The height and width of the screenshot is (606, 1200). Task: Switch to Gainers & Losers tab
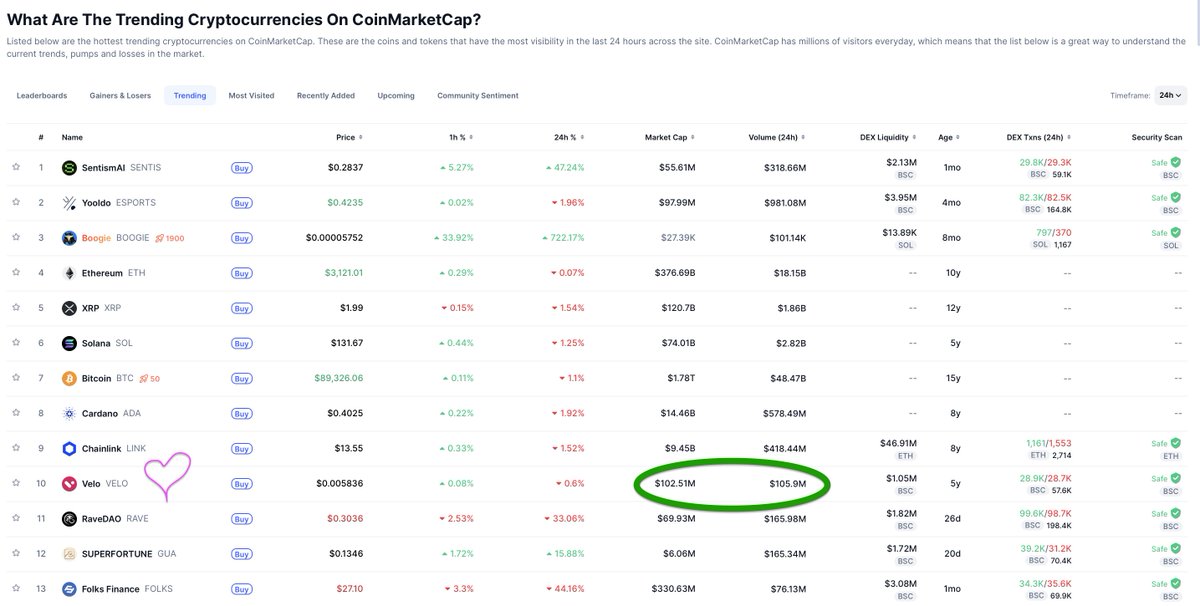120,96
